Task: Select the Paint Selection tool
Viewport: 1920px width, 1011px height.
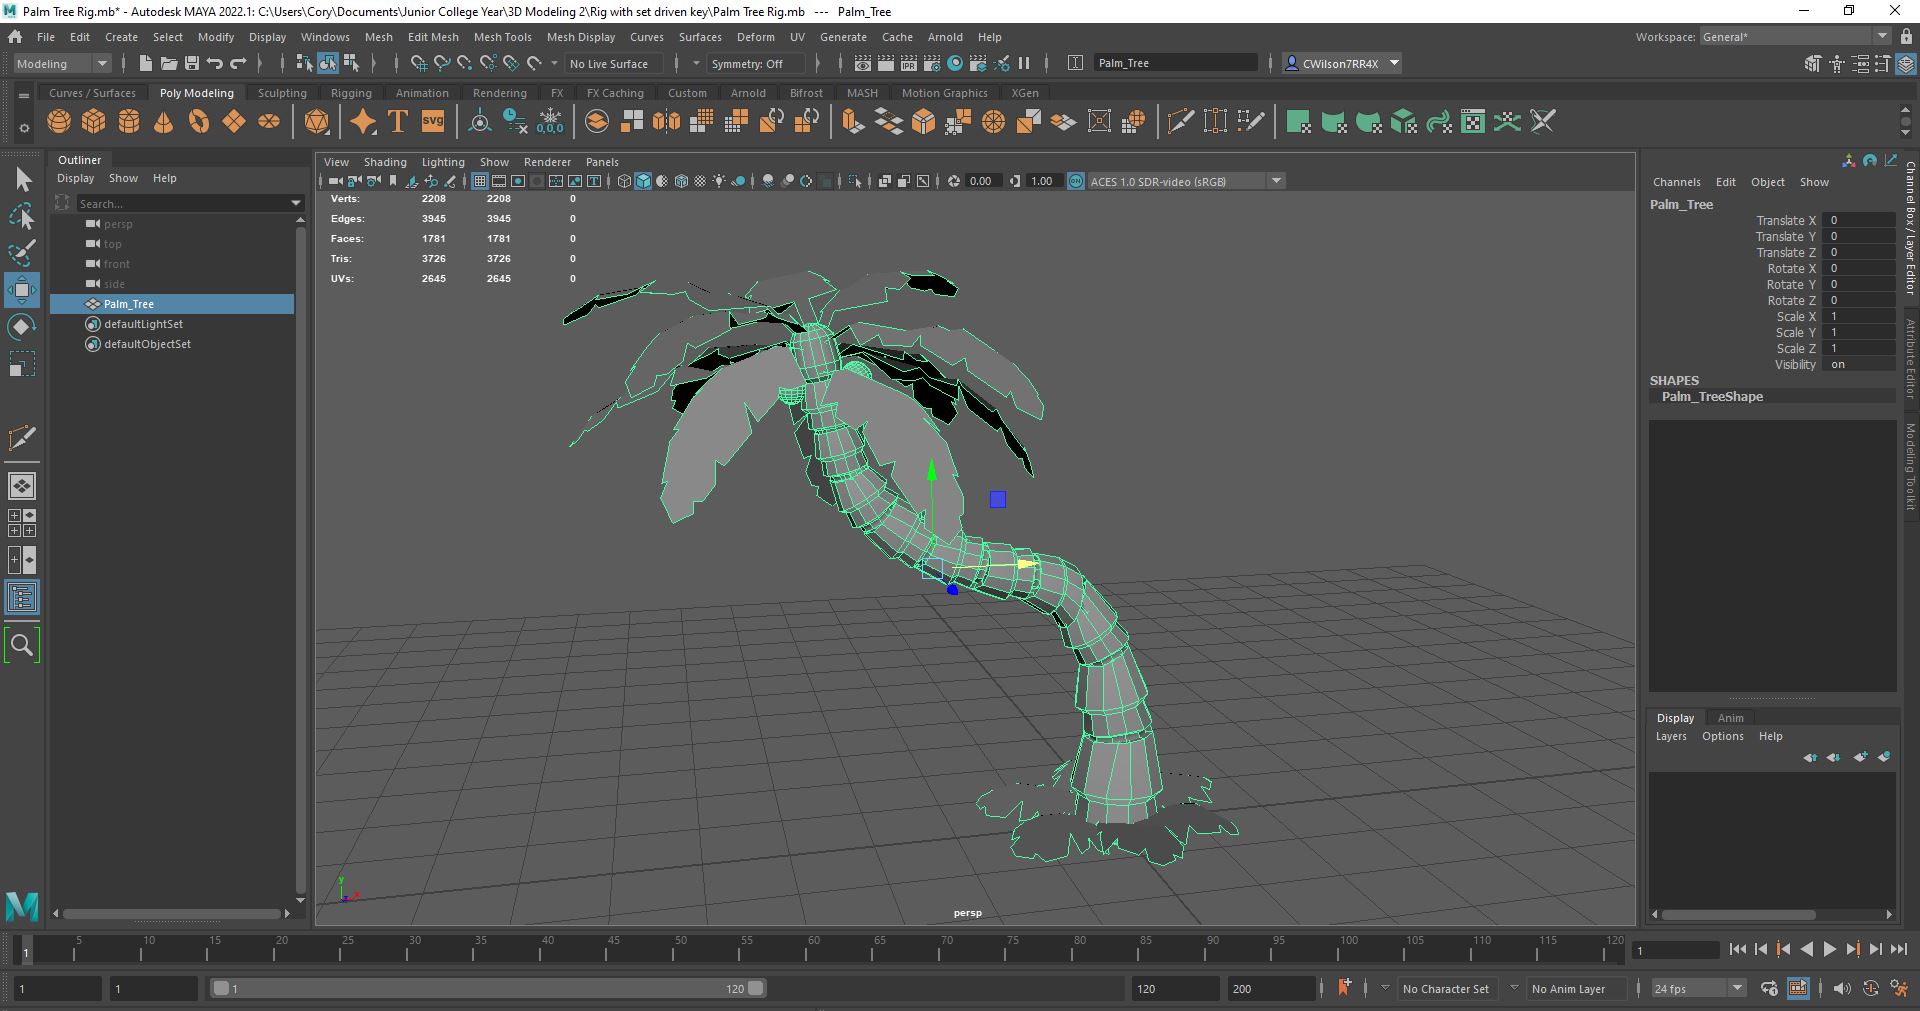Action: 22,252
